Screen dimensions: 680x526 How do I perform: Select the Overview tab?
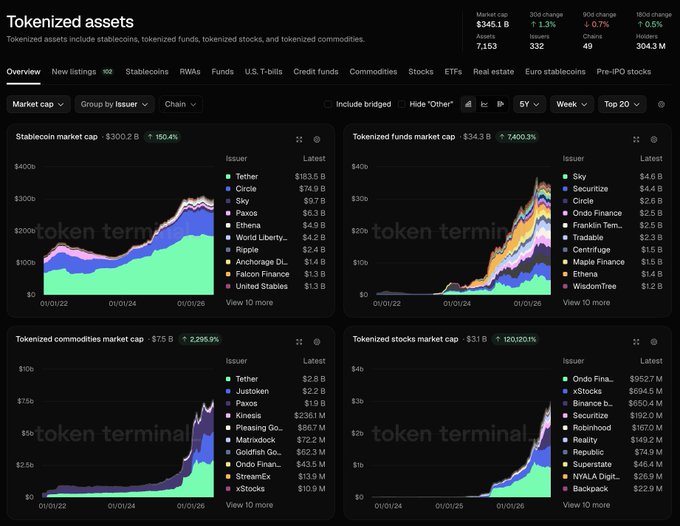coord(23,72)
